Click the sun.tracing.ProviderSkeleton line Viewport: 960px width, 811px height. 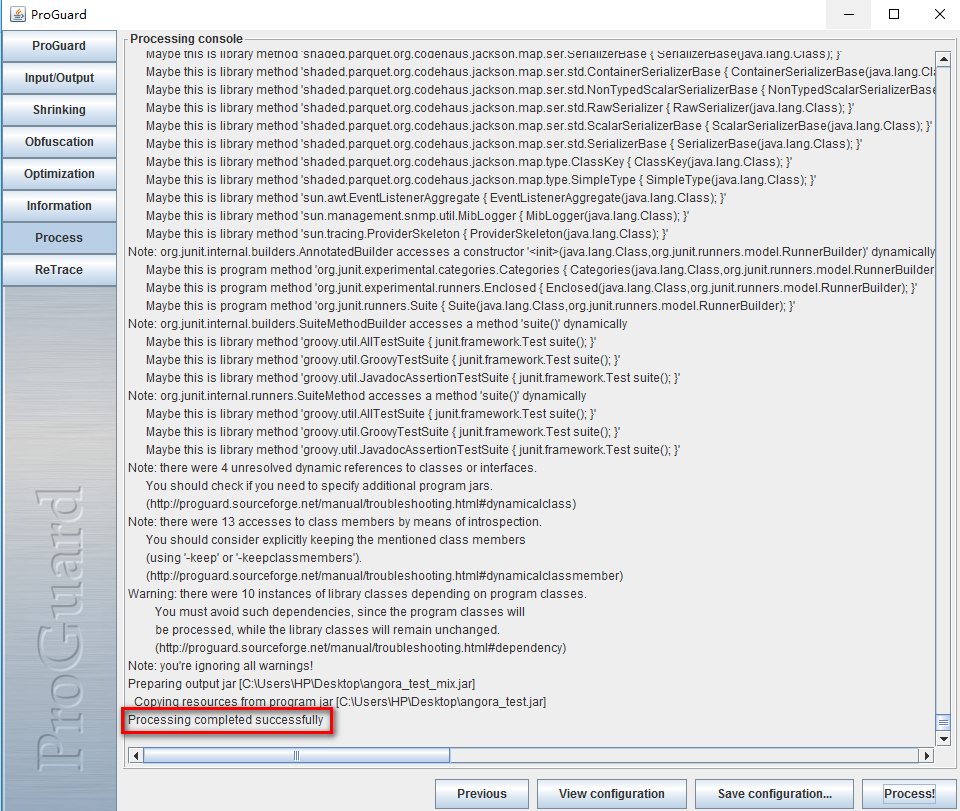click(407, 234)
